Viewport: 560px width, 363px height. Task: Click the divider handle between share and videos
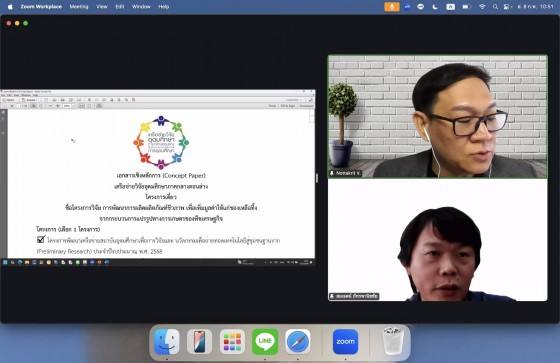pos(317,178)
